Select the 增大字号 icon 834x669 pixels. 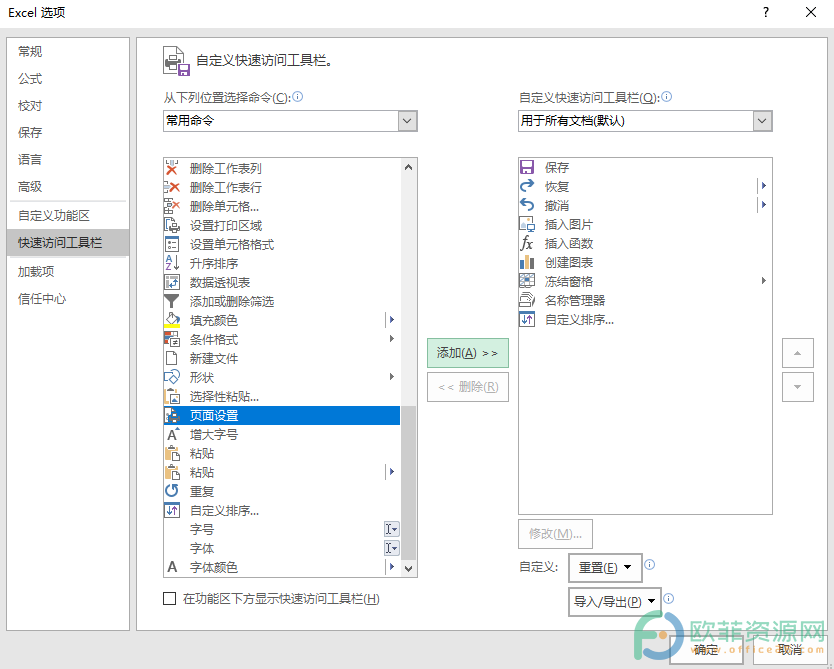172,434
